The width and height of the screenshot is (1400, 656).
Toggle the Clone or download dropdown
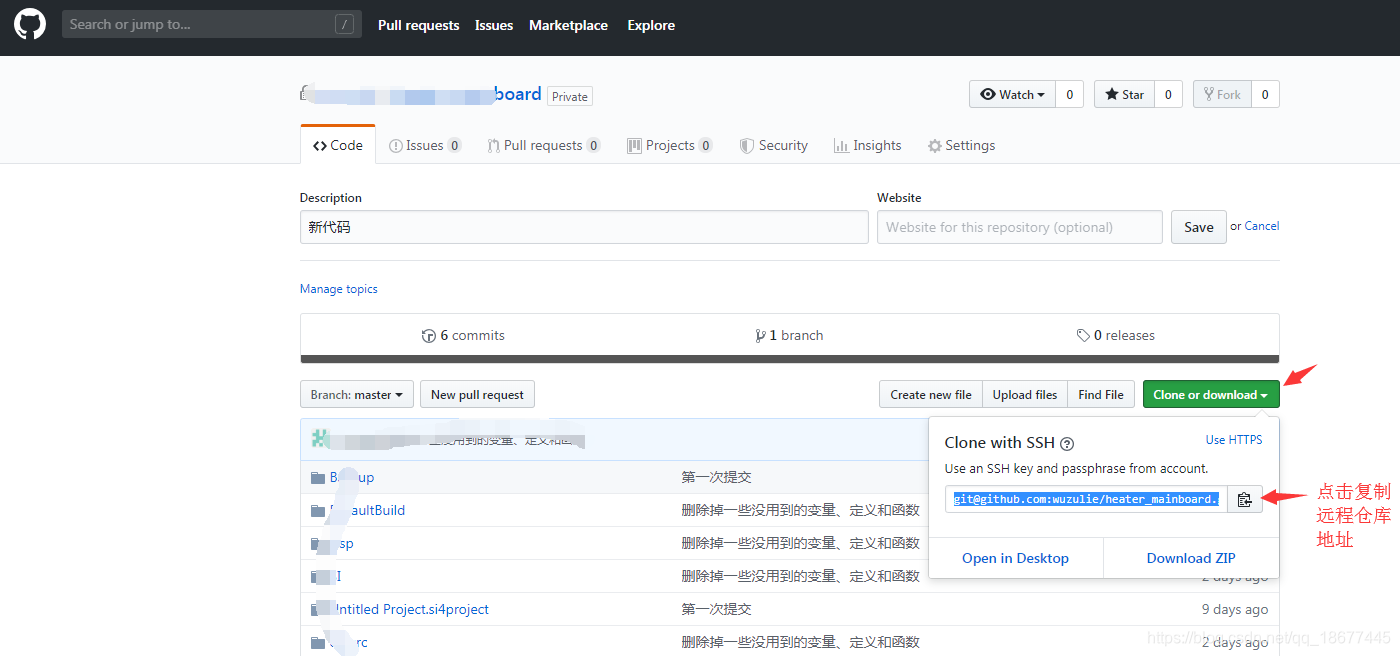1211,394
